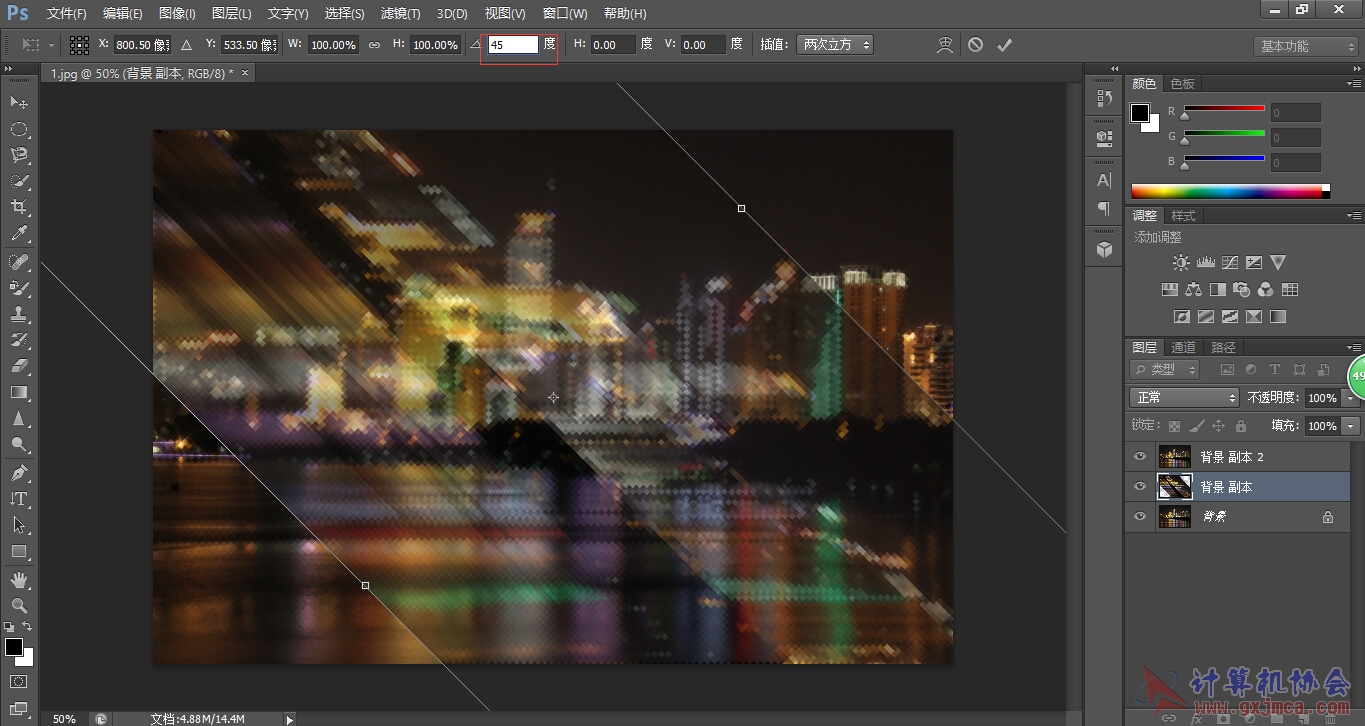
Task: Select the Polygonal Lasso tool
Action: [19, 155]
